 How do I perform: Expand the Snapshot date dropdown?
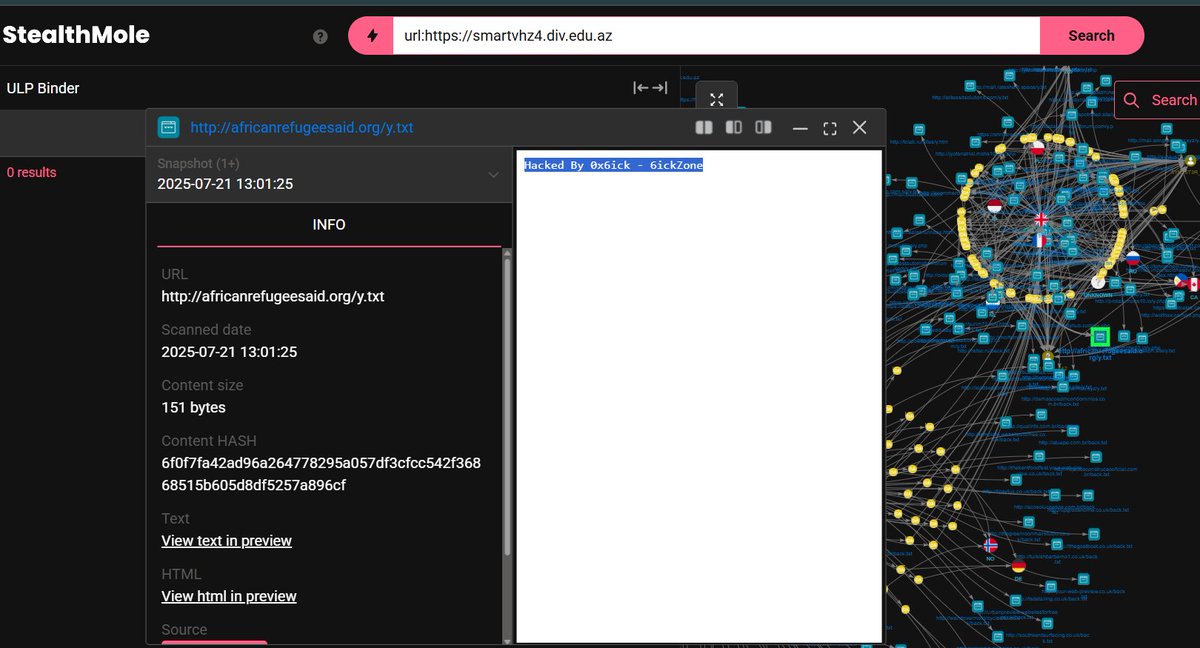329,174
